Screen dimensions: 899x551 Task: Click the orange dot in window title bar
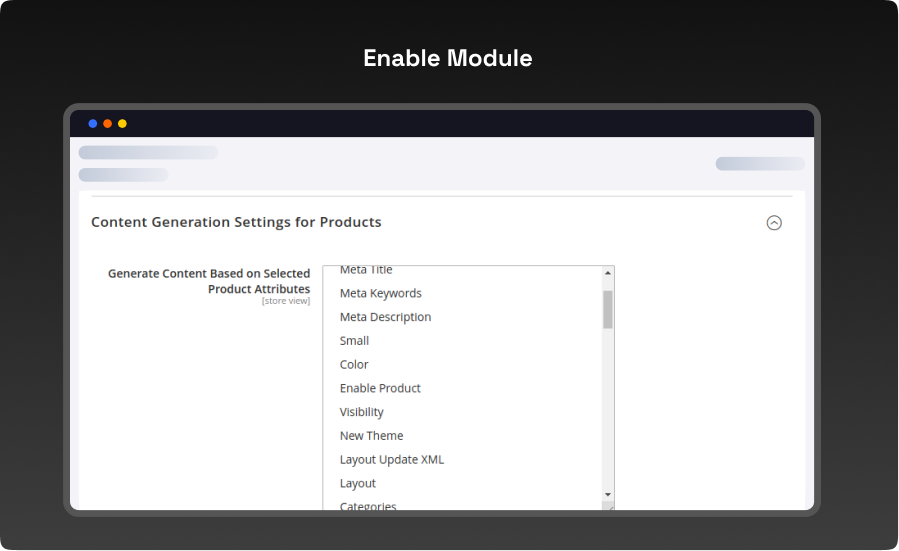pos(108,124)
